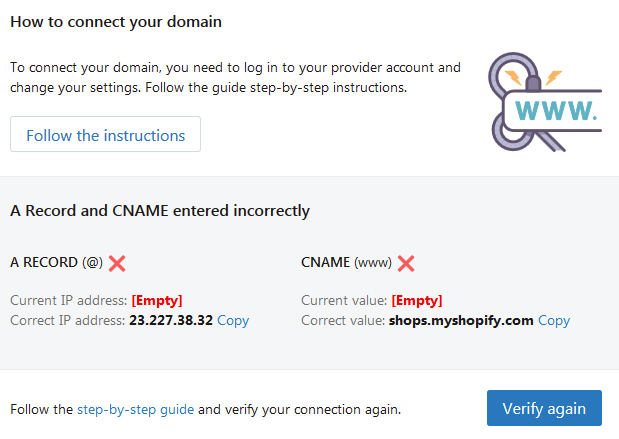Viewport: 619px width, 439px height.
Task: Click the www domain plug illustration
Action: 545,102
